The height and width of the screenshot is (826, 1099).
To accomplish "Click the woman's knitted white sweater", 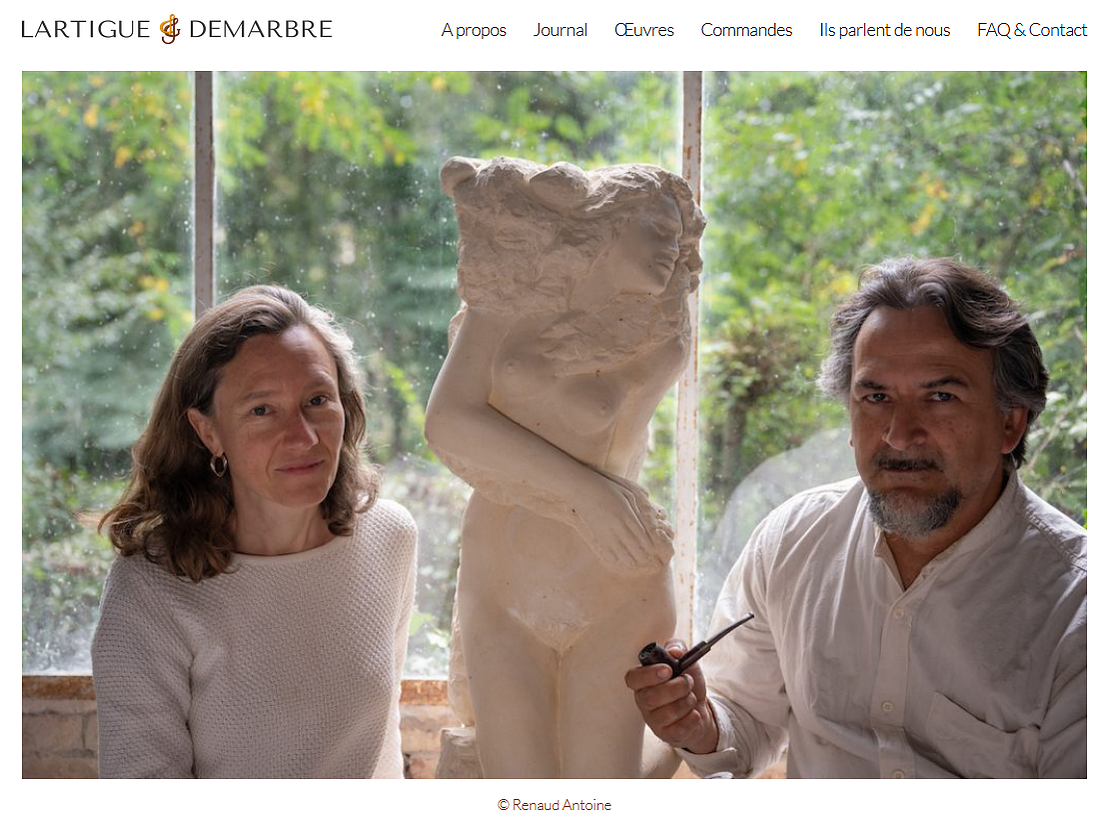I will coord(252,652).
